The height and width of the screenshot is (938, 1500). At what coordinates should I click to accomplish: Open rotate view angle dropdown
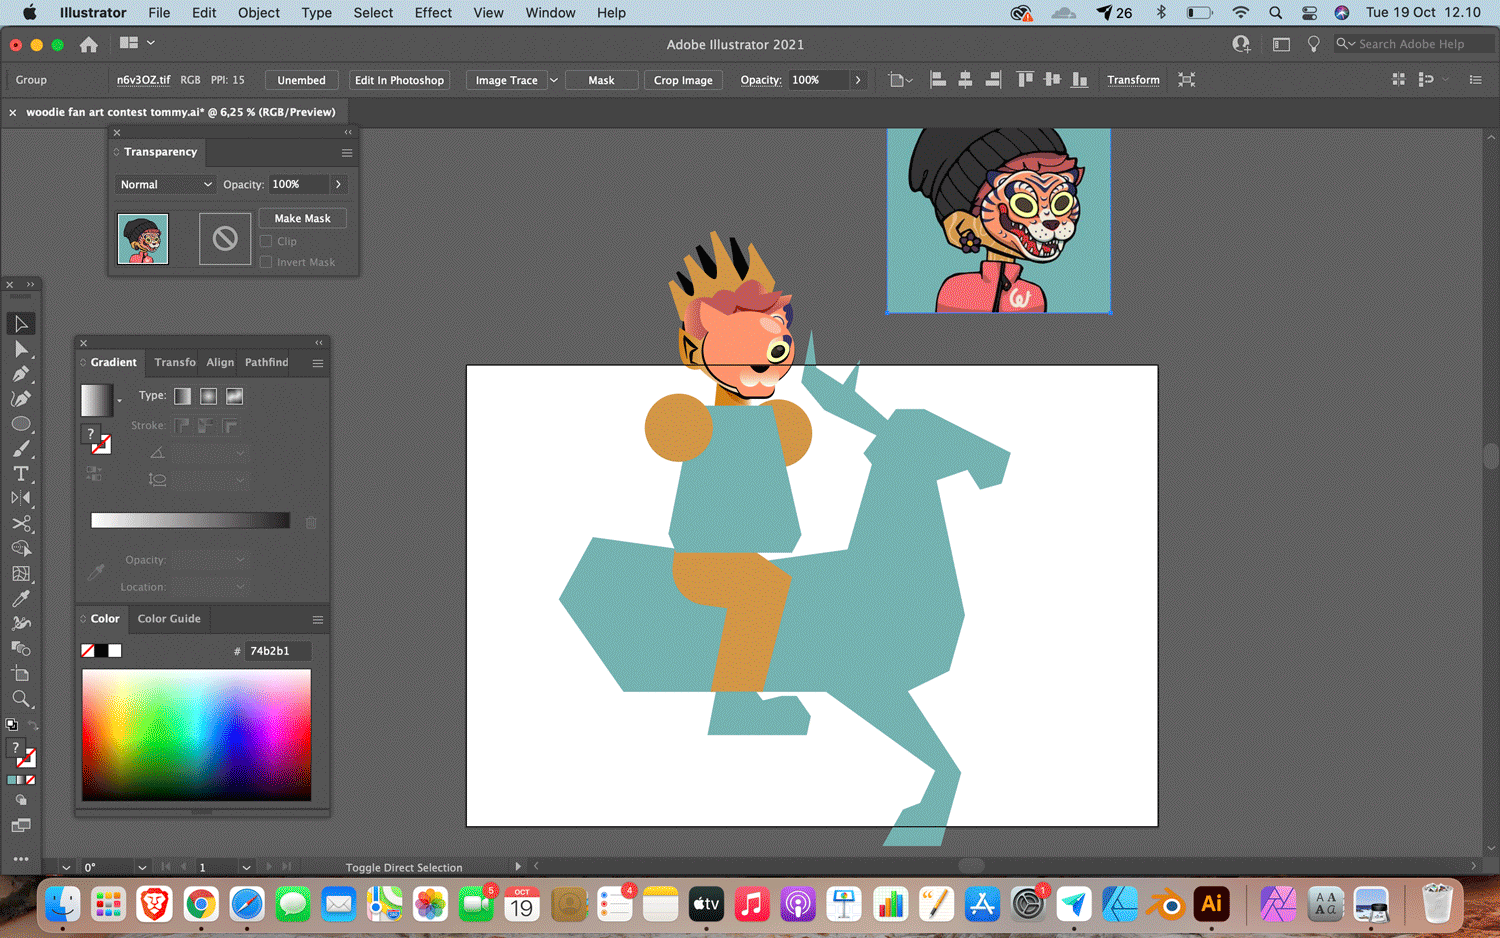click(142, 867)
